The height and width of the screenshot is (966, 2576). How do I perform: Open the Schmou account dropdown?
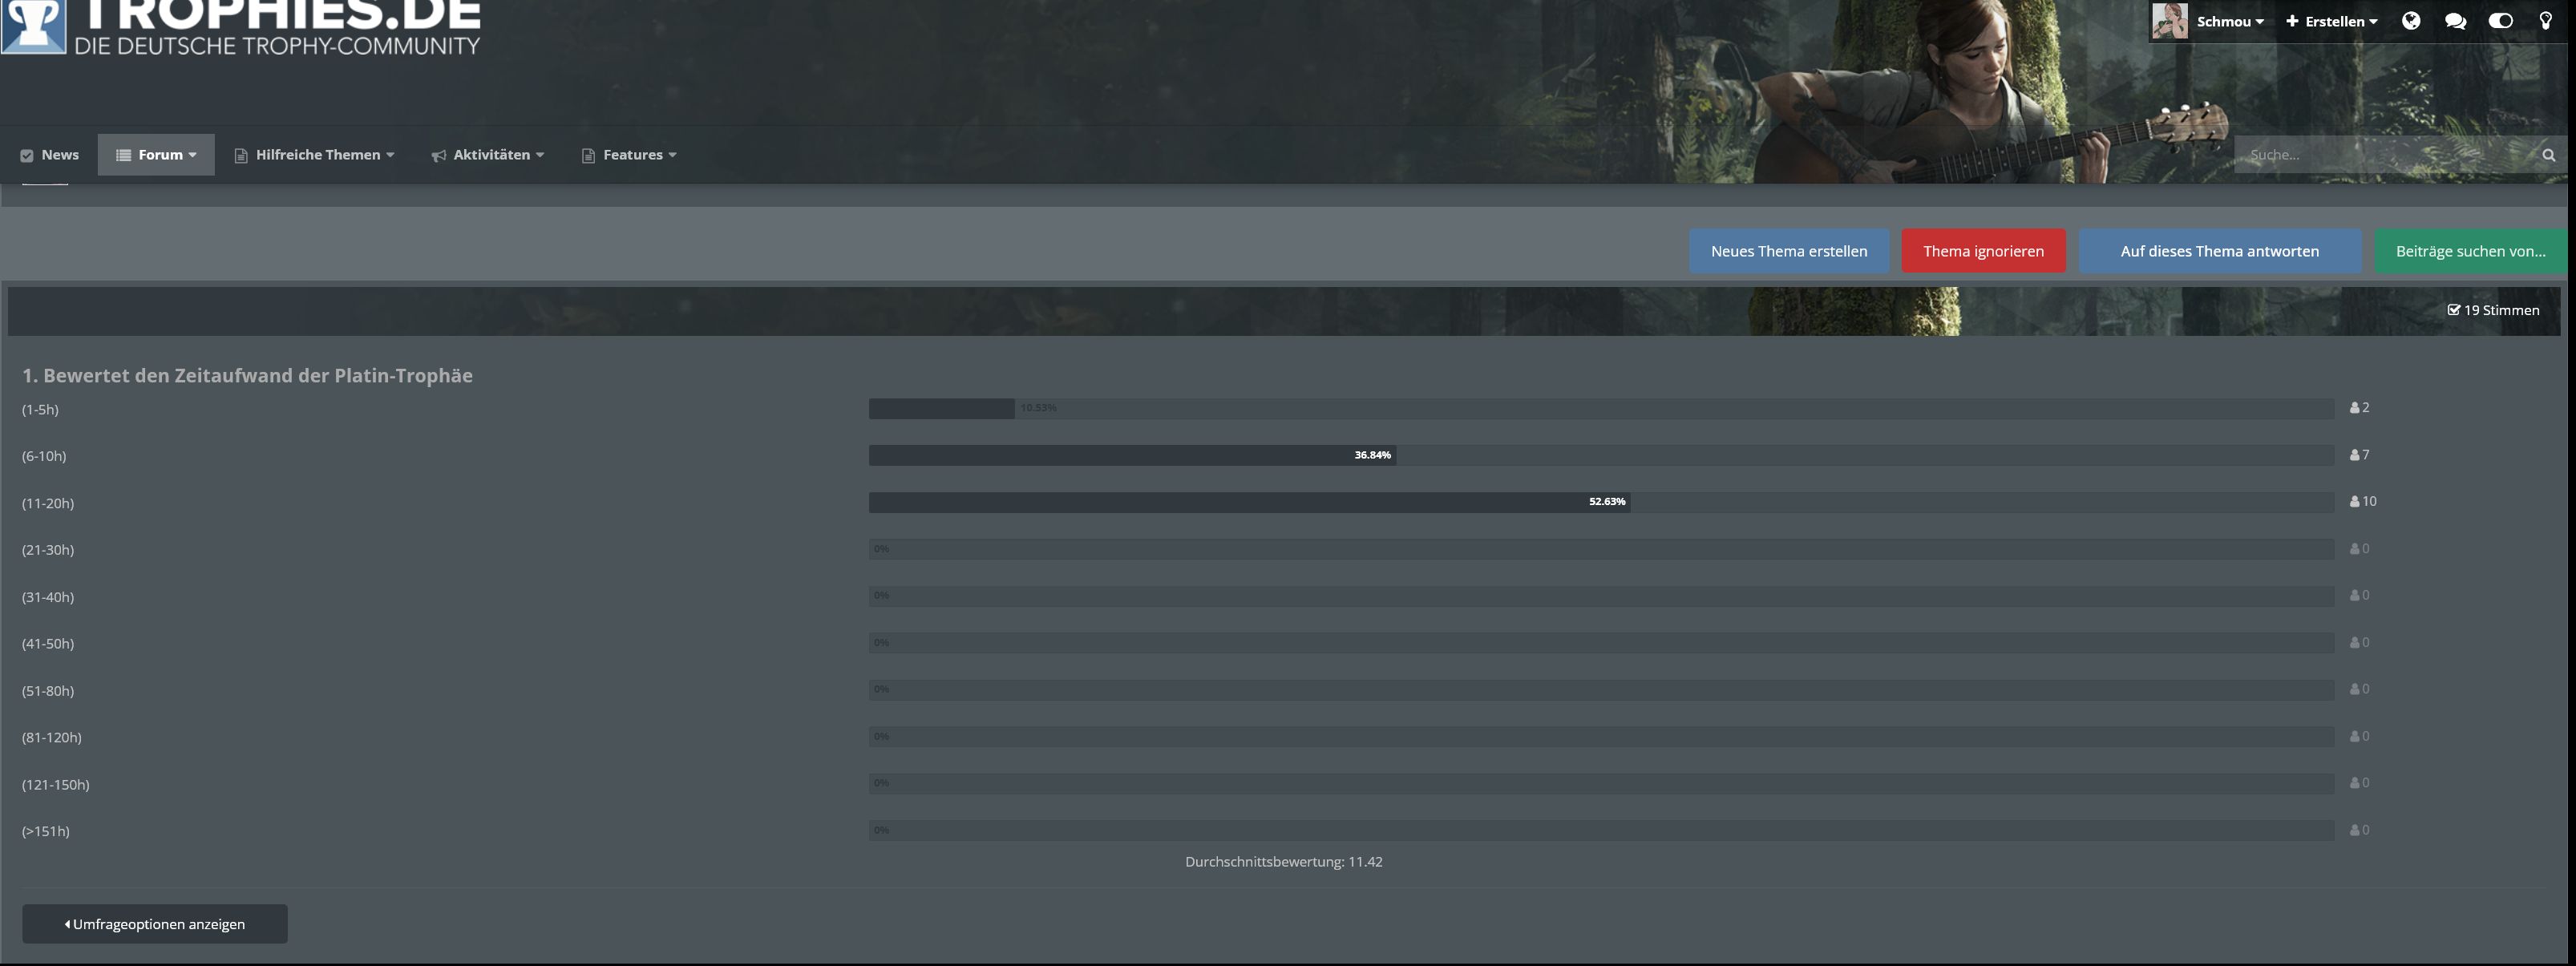coord(2230,21)
